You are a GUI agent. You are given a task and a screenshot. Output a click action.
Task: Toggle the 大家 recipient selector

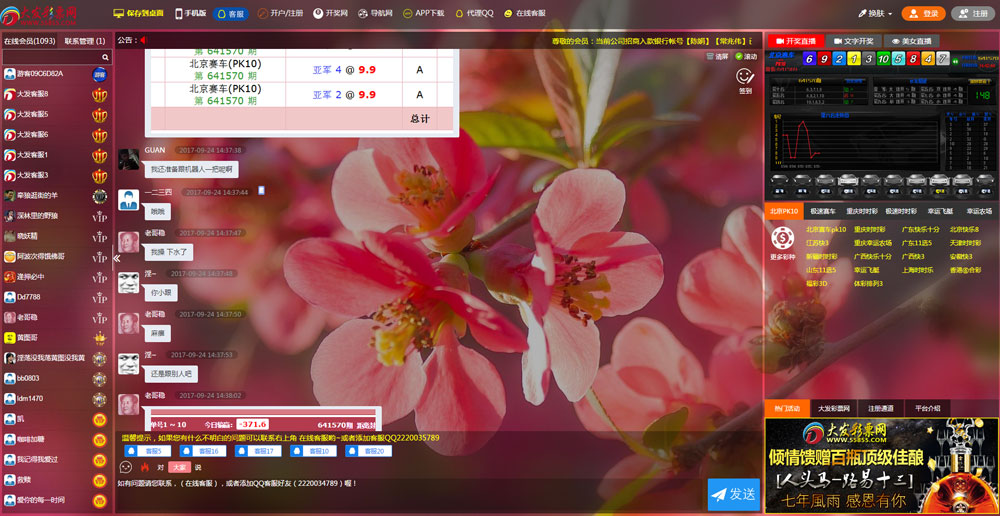pyautogui.click(x=178, y=467)
